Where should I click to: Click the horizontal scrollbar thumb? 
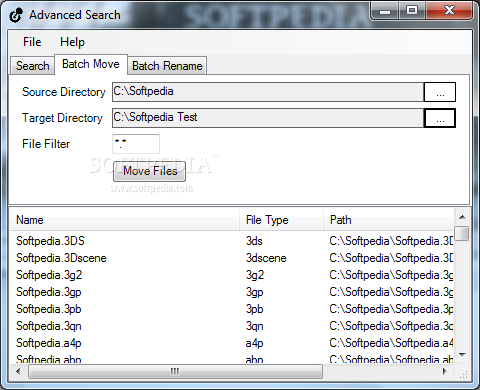[x=175, y=371]
